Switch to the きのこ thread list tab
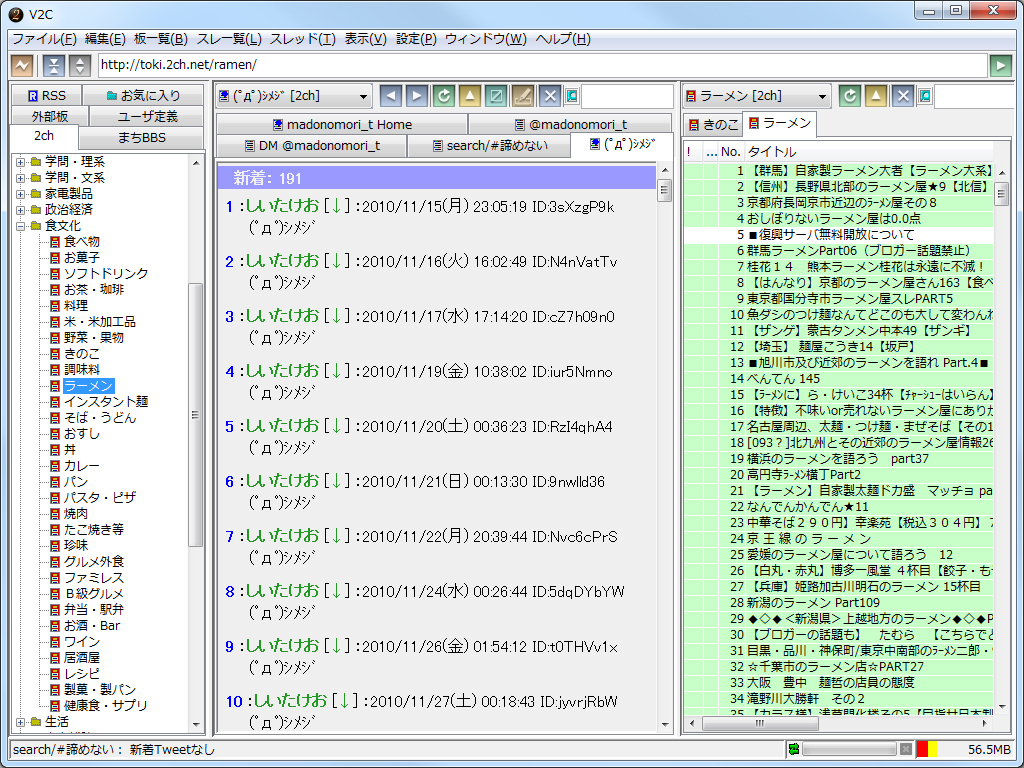Image resolution: width=1024 pixels, height=768 pixels. coord(712,124)
